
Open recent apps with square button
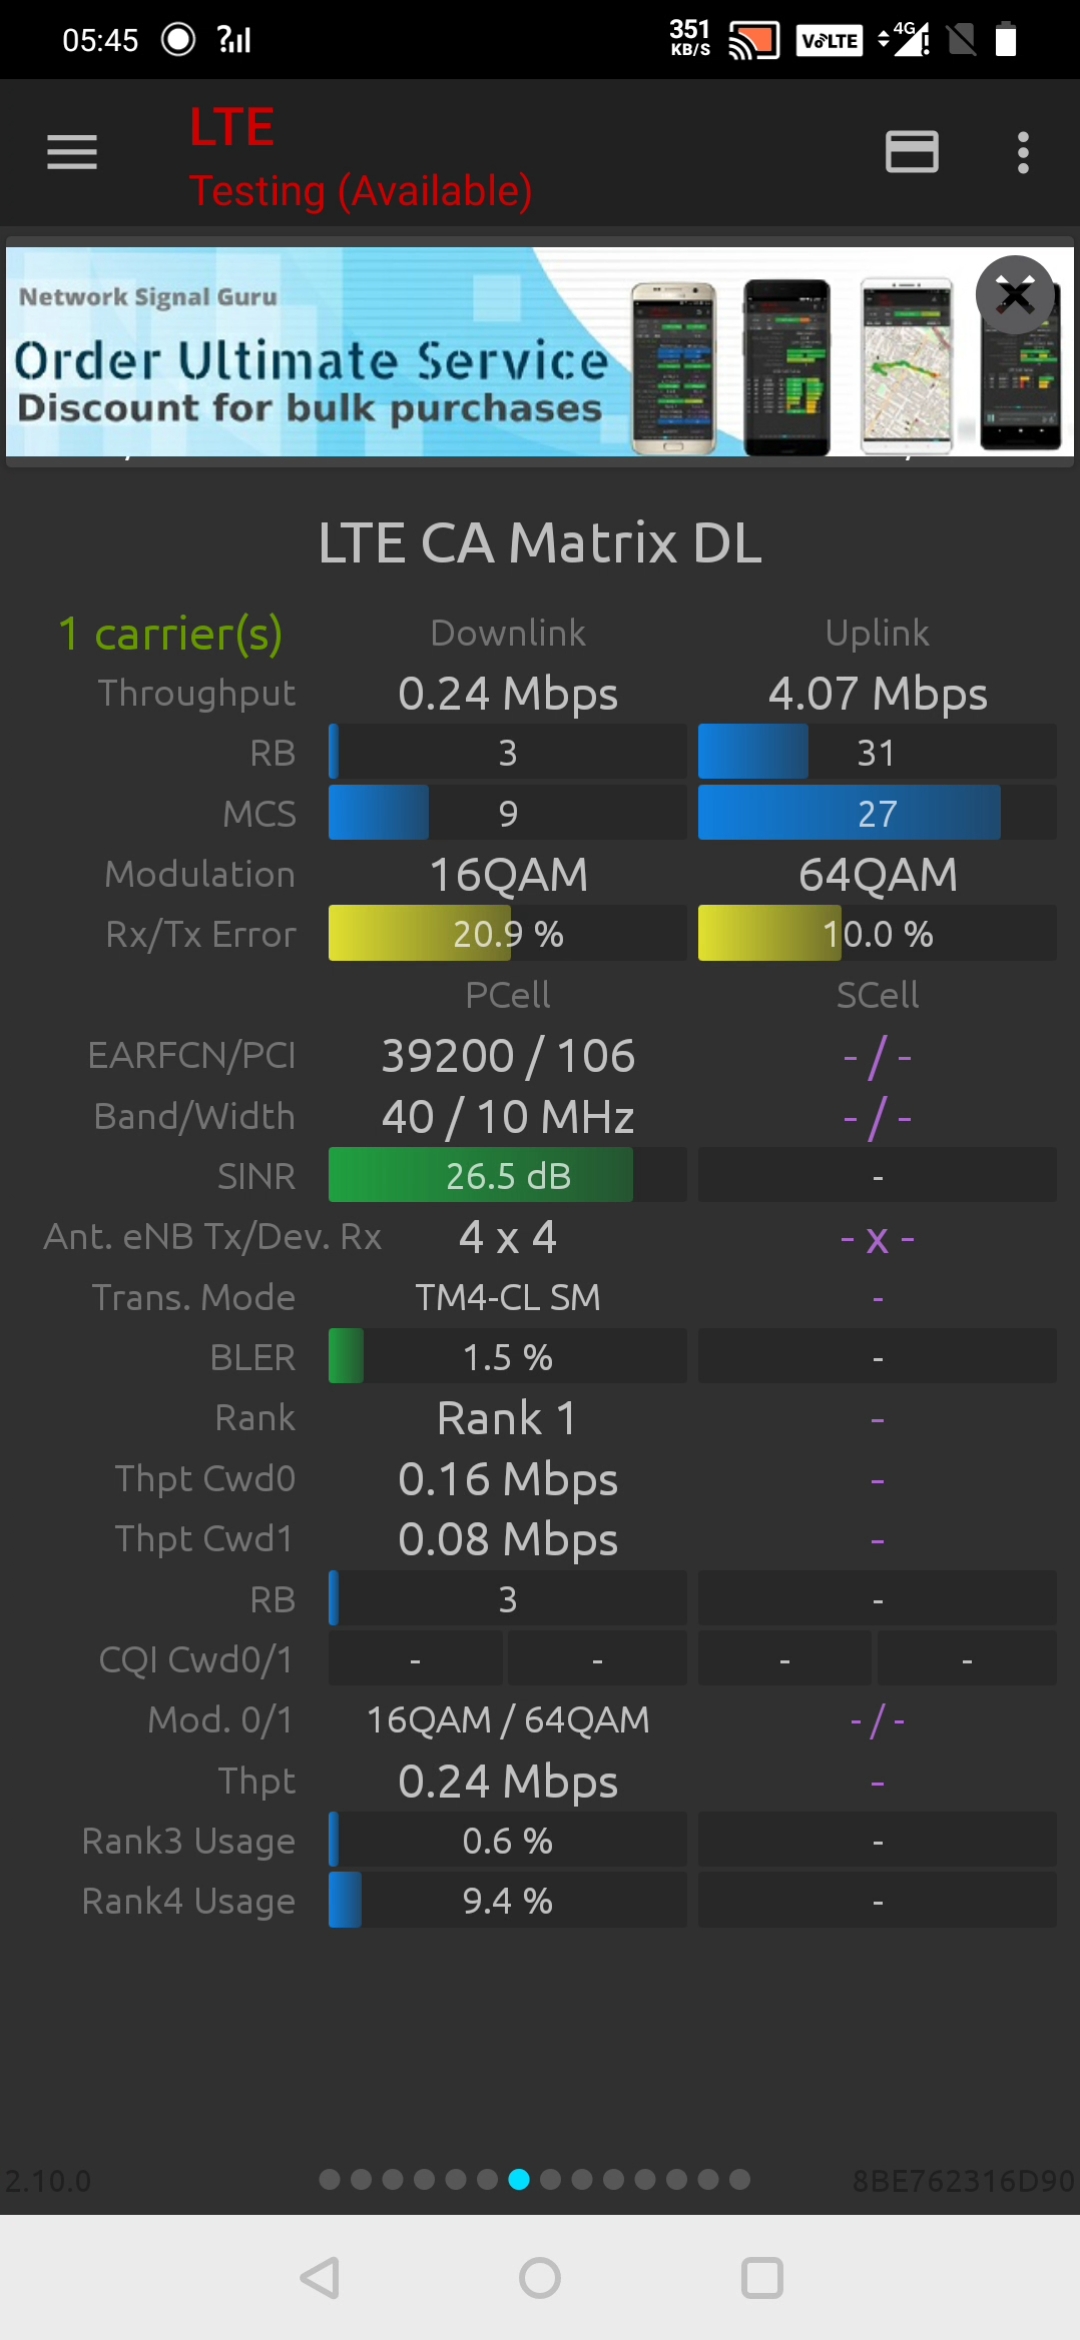point(761,2278)
